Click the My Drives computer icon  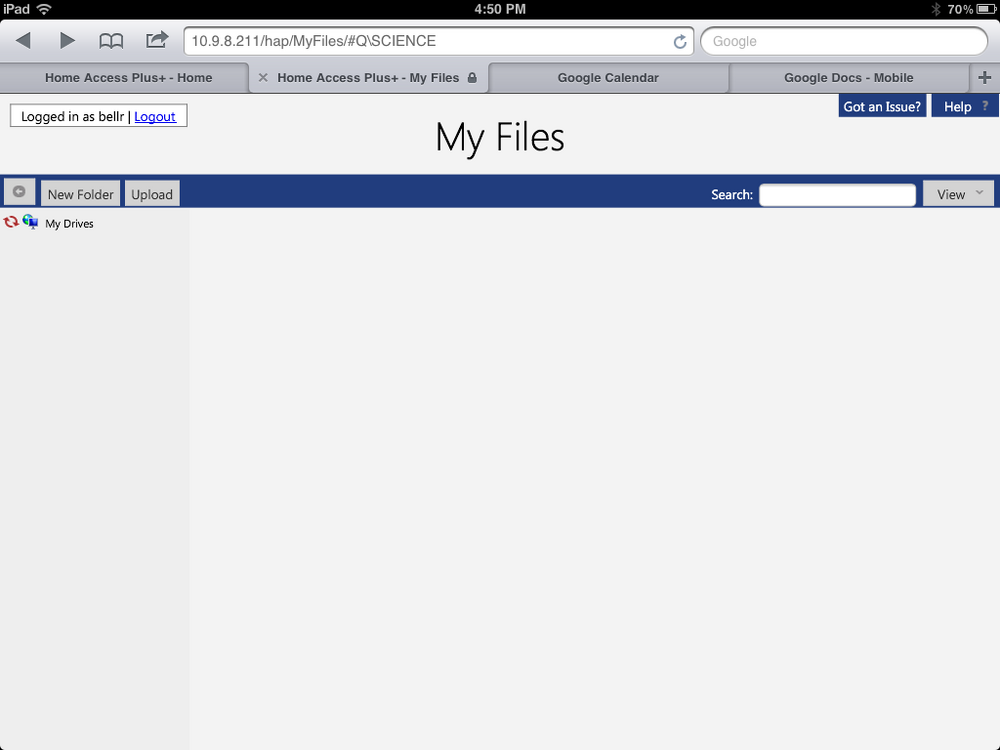pos(30,222)
